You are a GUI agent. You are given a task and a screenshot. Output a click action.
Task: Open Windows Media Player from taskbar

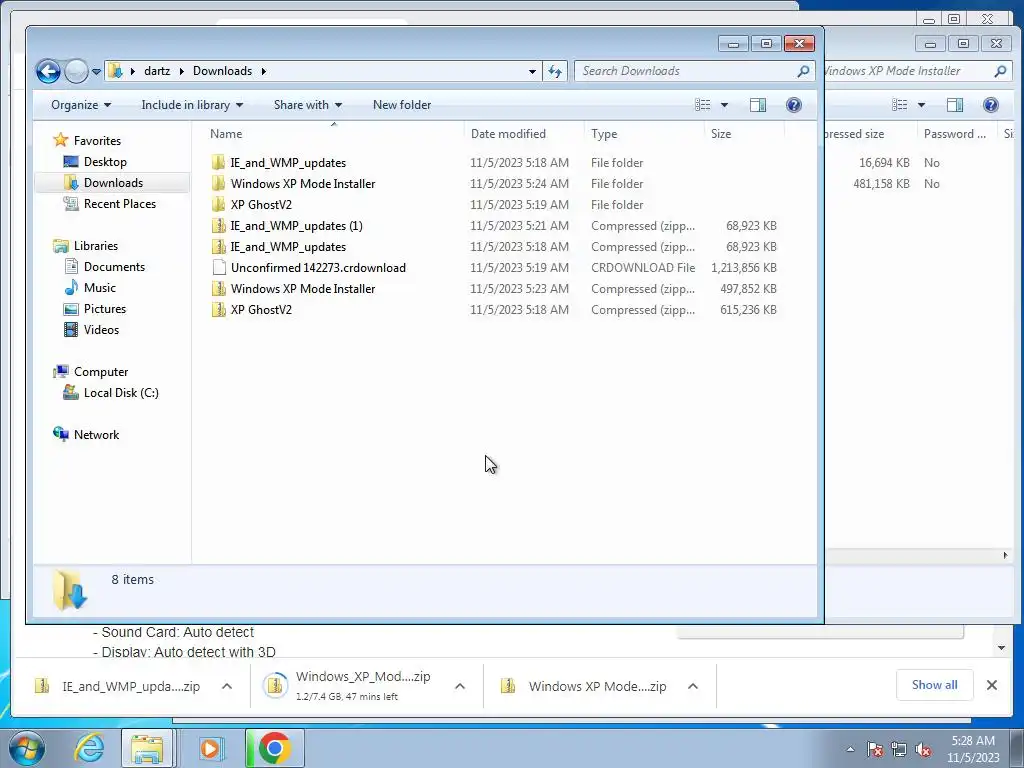210,748
